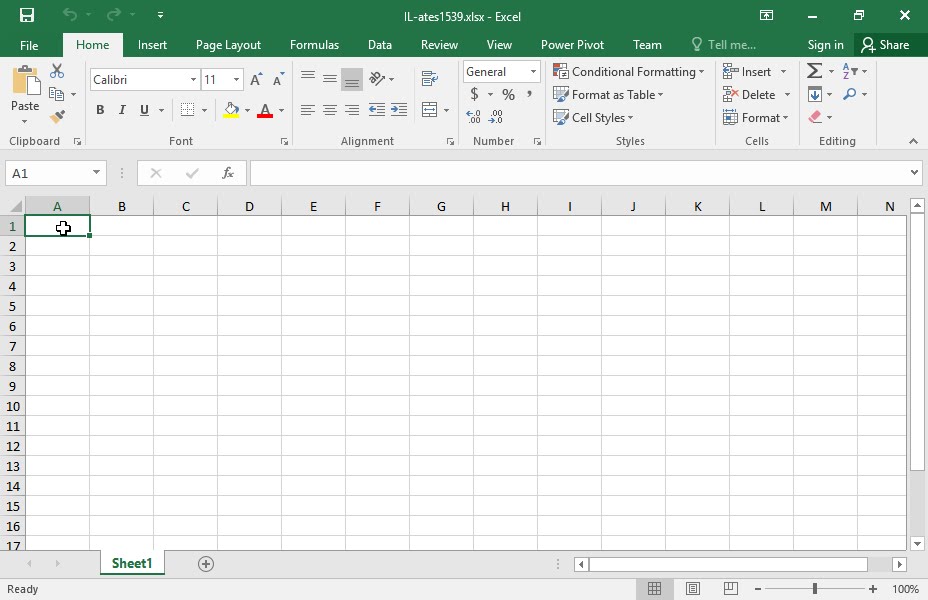Toggle Center alignment
The height and width of the screenshot is (600, 928).
[x=330, y=109]
